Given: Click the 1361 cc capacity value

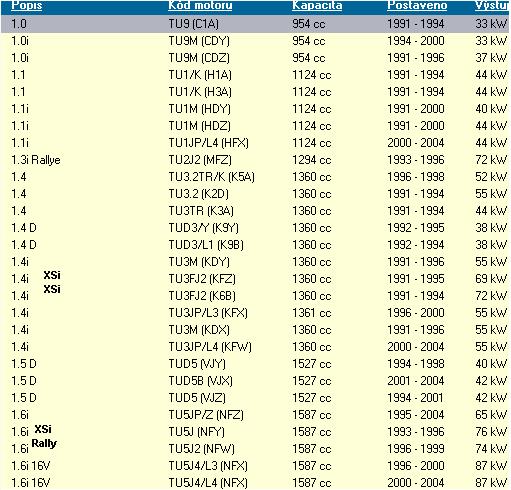Looking at the screenshot, I should coord(312,313).
